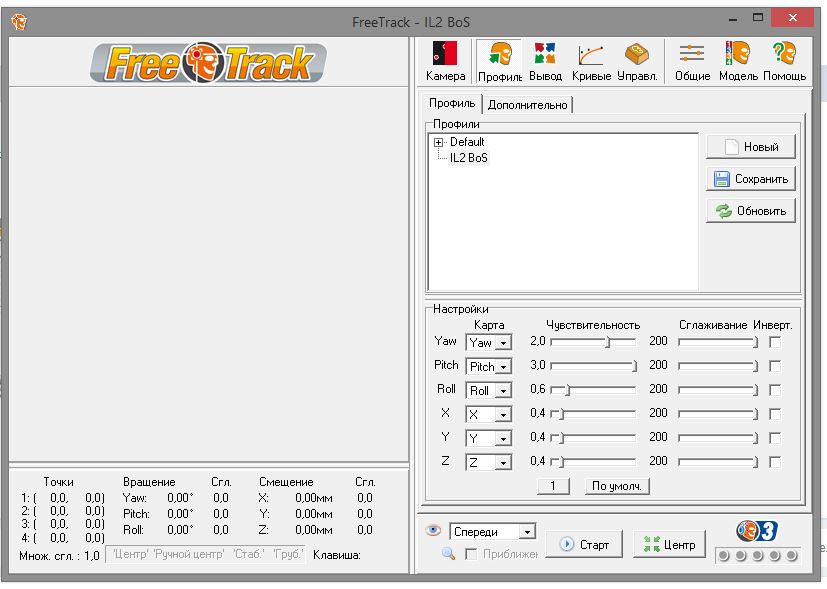Image resolution: width=827 pixels, height=589 pixels.
Task: Click the button labeled 1
Action: coord(553,486)
